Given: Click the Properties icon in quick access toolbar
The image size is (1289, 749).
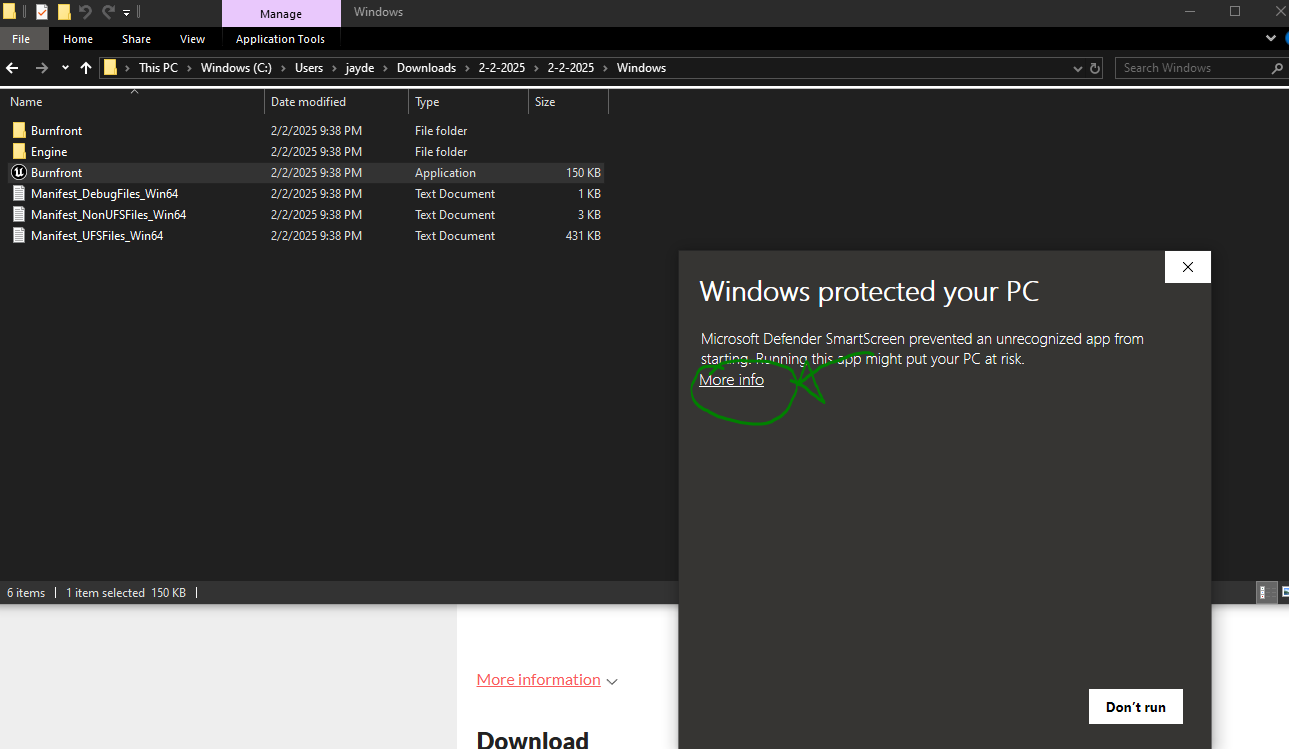Looking at the screenshot, I should 42,12.
